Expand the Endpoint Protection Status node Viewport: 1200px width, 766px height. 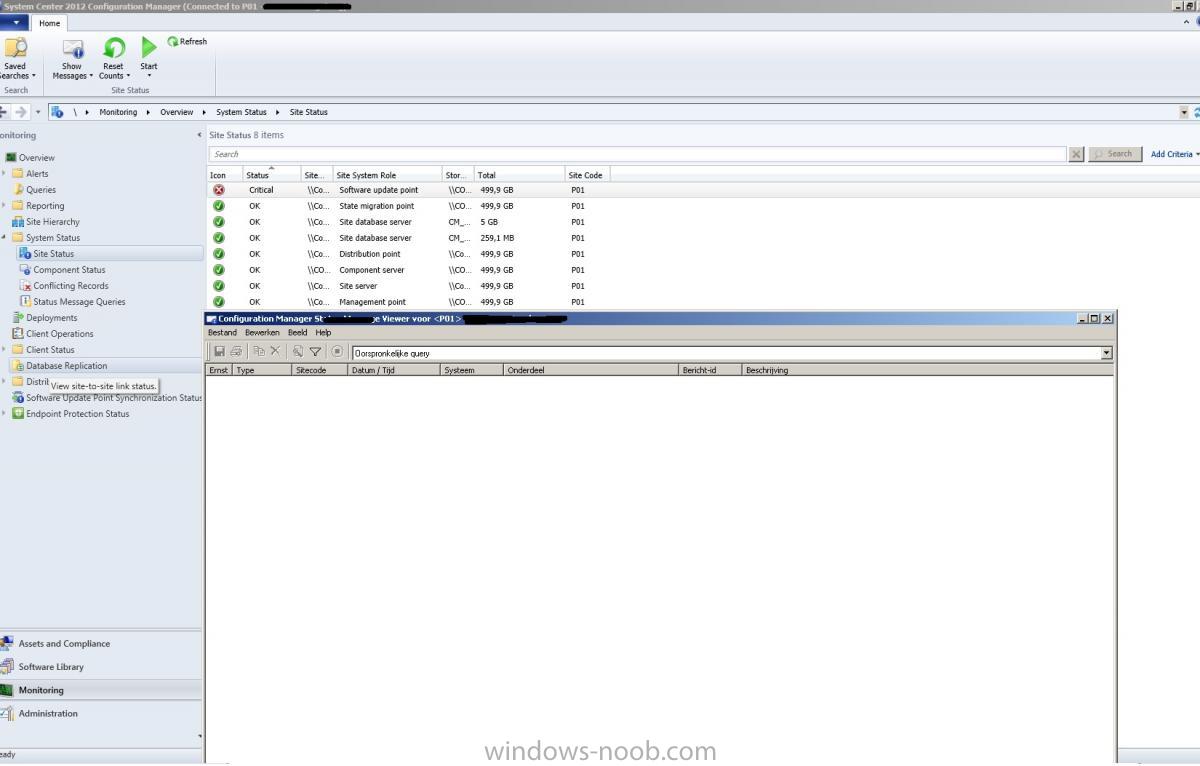(x=4, y=414)
